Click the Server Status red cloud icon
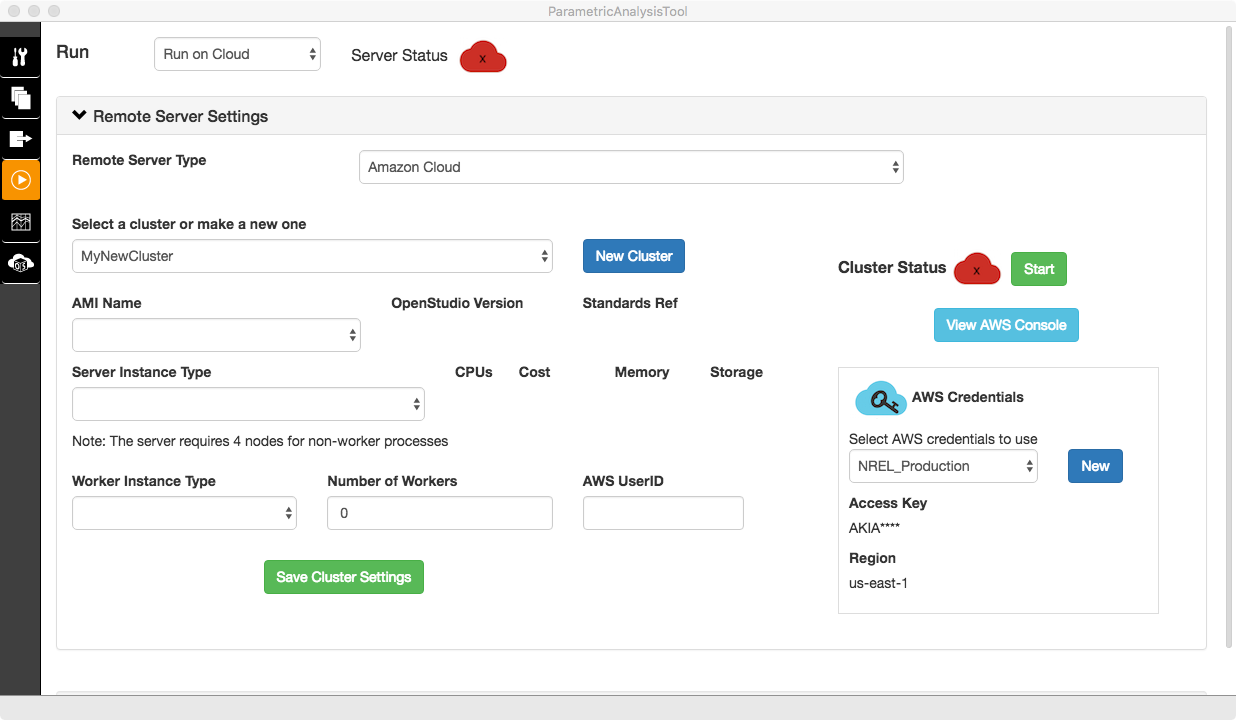The image size is (1236, 720). click(483, 58)
